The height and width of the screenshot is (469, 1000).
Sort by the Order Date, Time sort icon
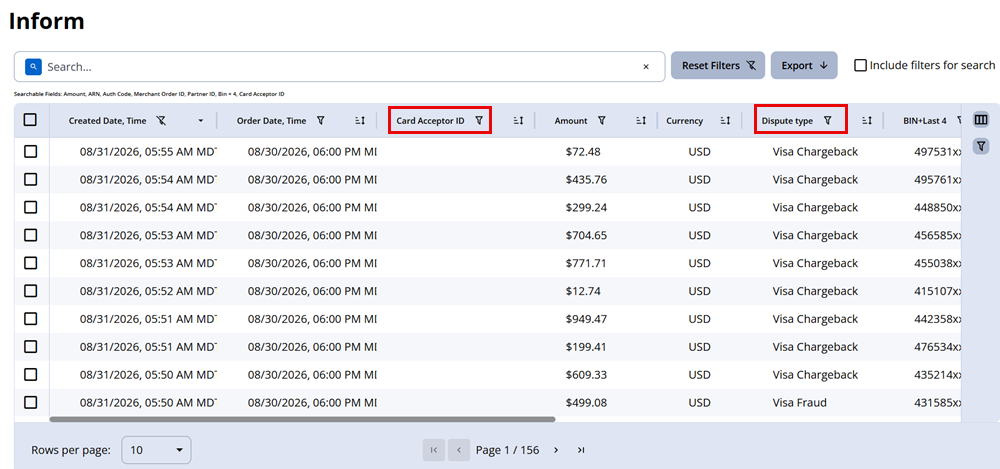360,121
